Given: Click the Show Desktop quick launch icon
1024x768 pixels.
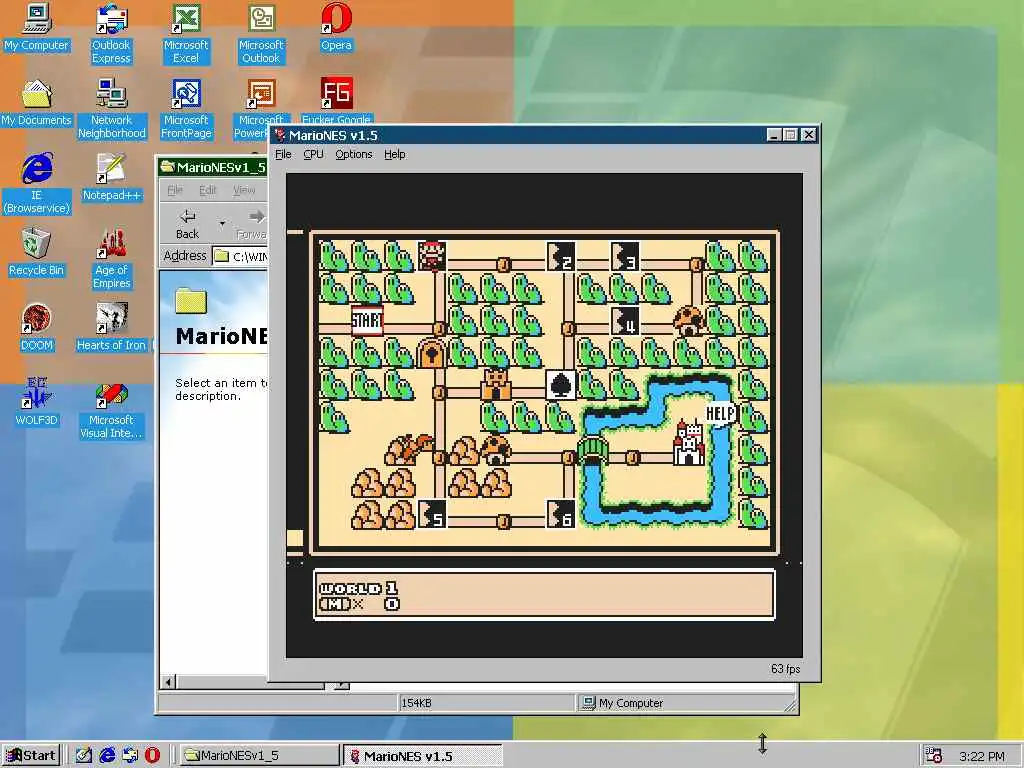Looking at the screenshot, I should click(84, 755).
